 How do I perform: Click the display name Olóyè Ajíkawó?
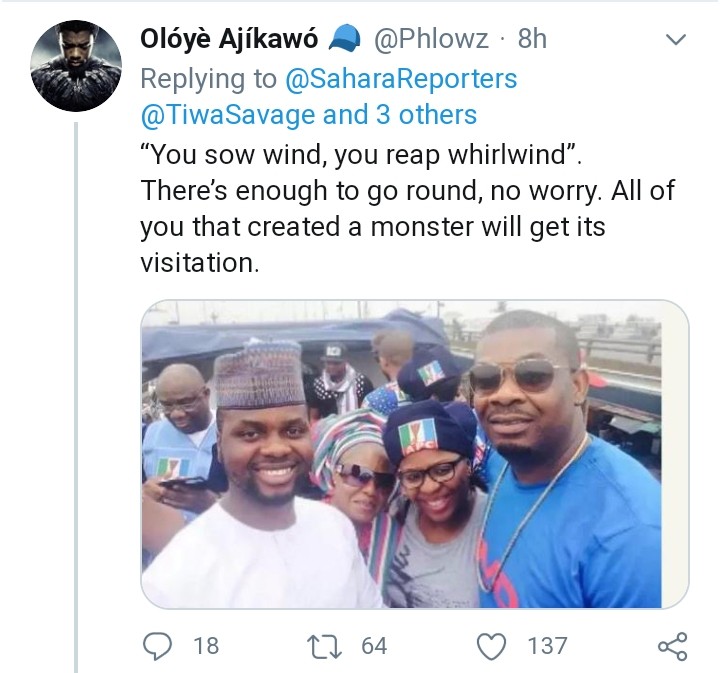229,39
